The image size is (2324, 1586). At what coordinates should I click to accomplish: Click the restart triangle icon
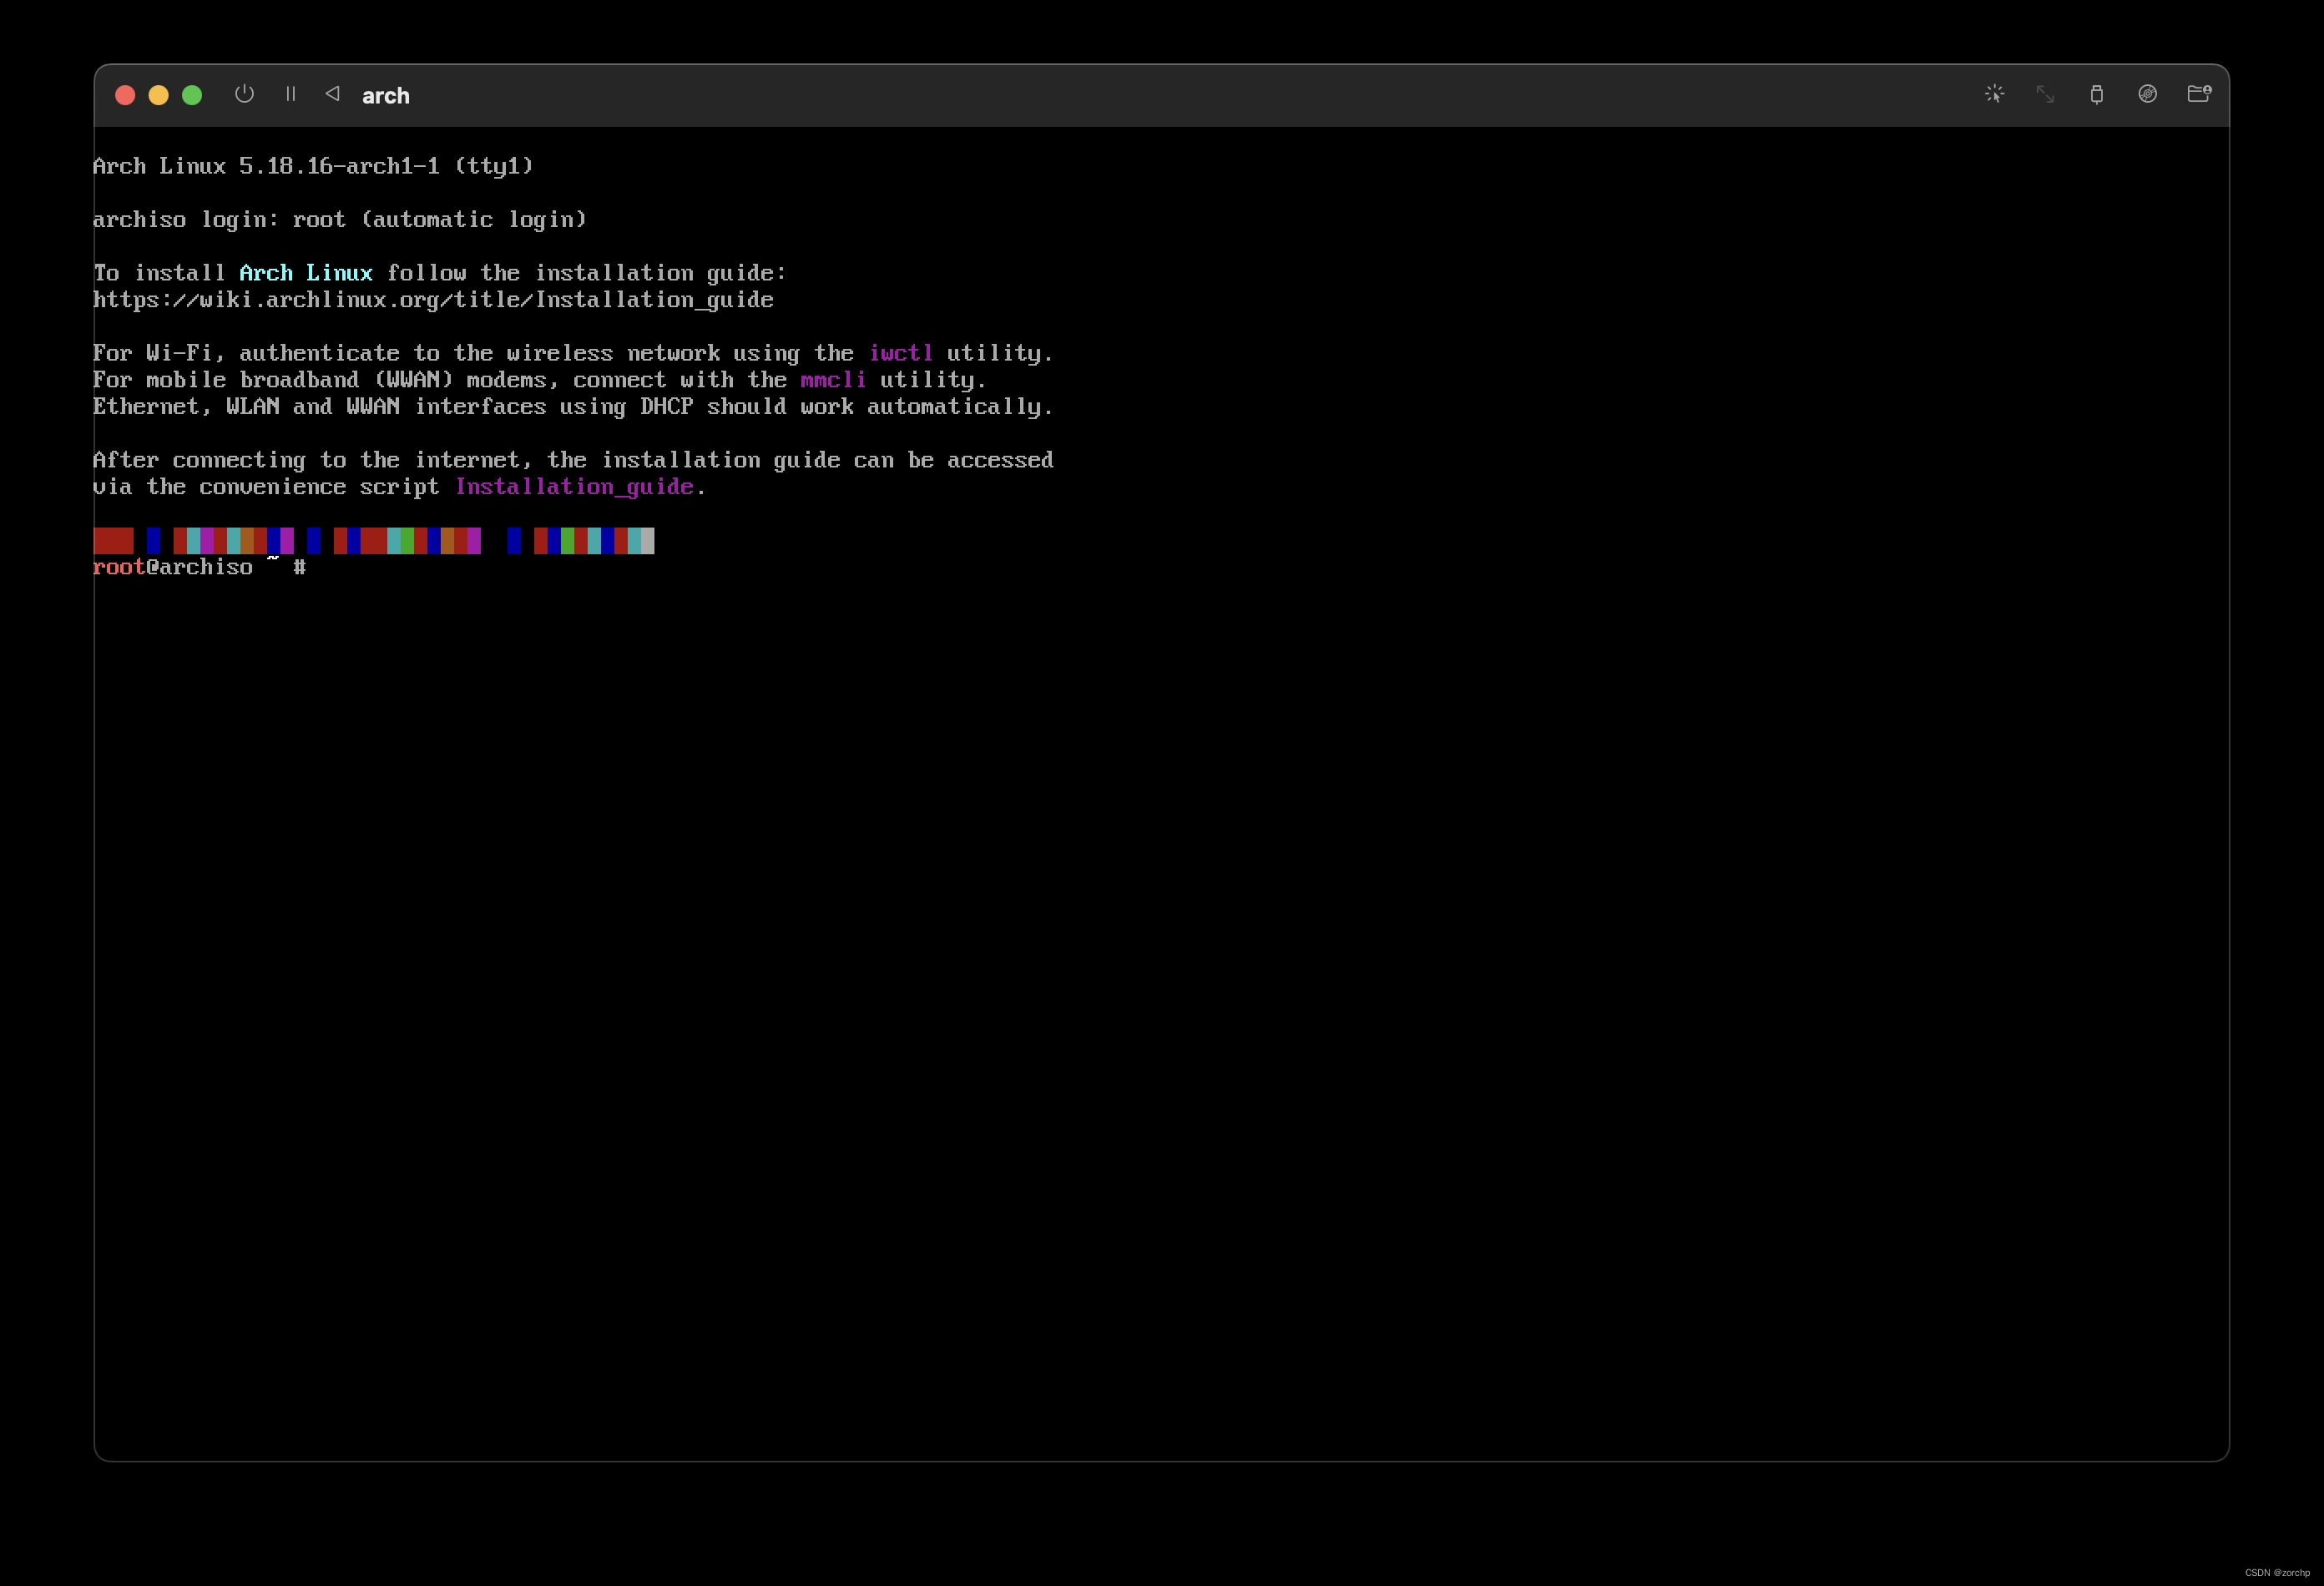tap(333, 94)
